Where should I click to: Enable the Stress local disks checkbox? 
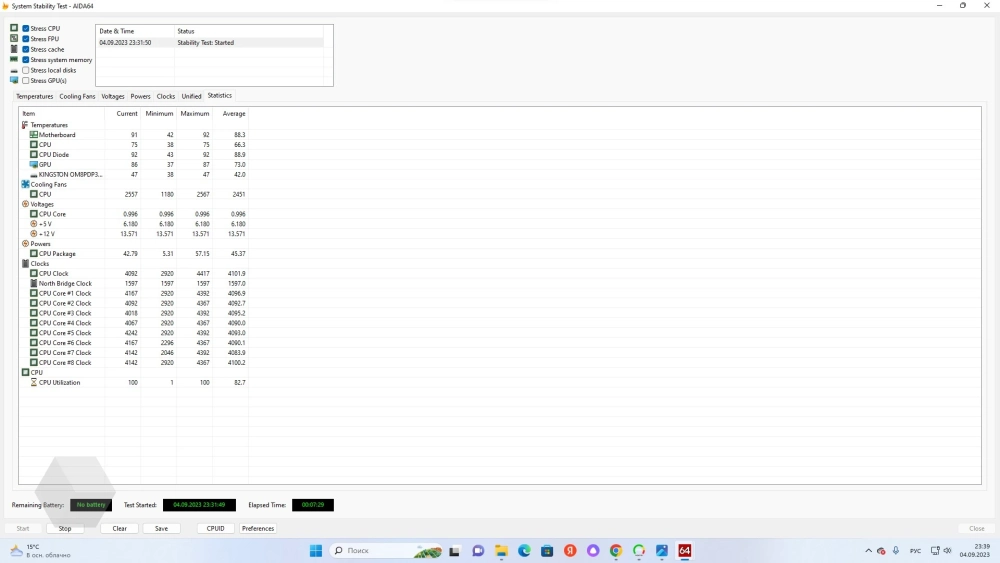26,70
